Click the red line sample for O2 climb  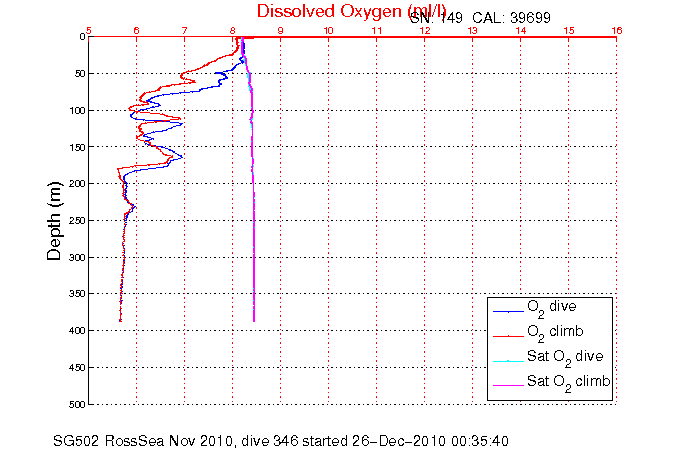point(508,336)
